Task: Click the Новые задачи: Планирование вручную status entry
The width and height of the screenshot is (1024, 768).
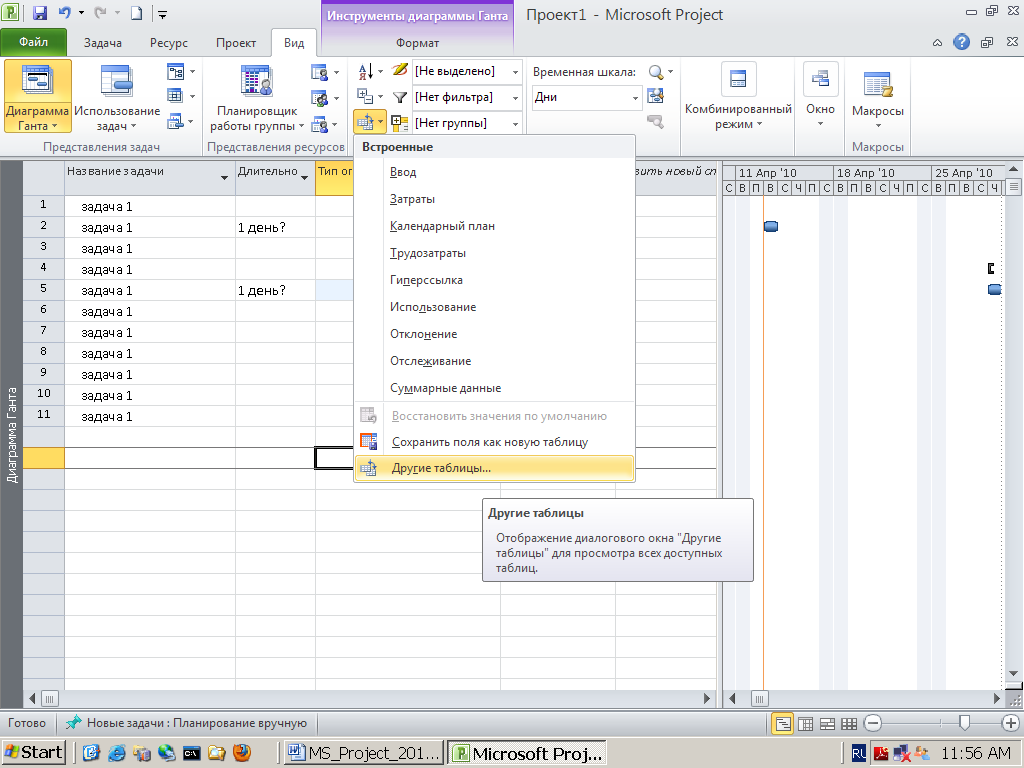Action: click(188, 723)
